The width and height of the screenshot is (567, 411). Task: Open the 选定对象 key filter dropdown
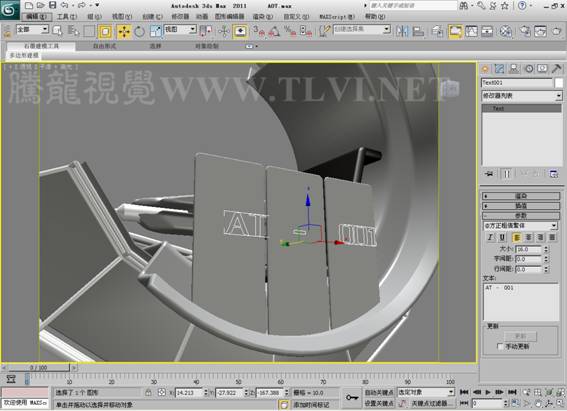[x=426, y=392]
